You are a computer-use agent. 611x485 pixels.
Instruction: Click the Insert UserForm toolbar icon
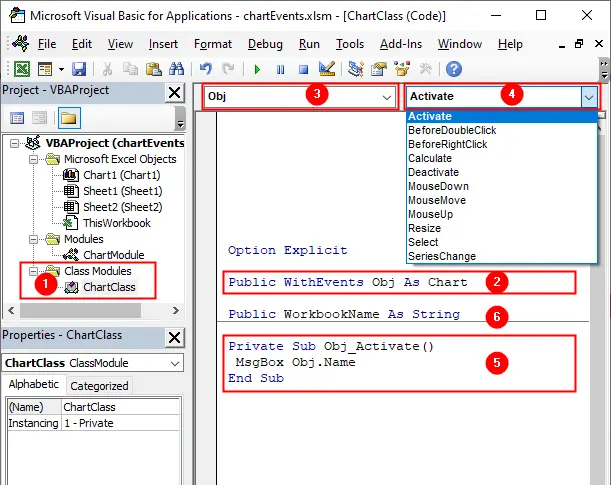[45, 69]
